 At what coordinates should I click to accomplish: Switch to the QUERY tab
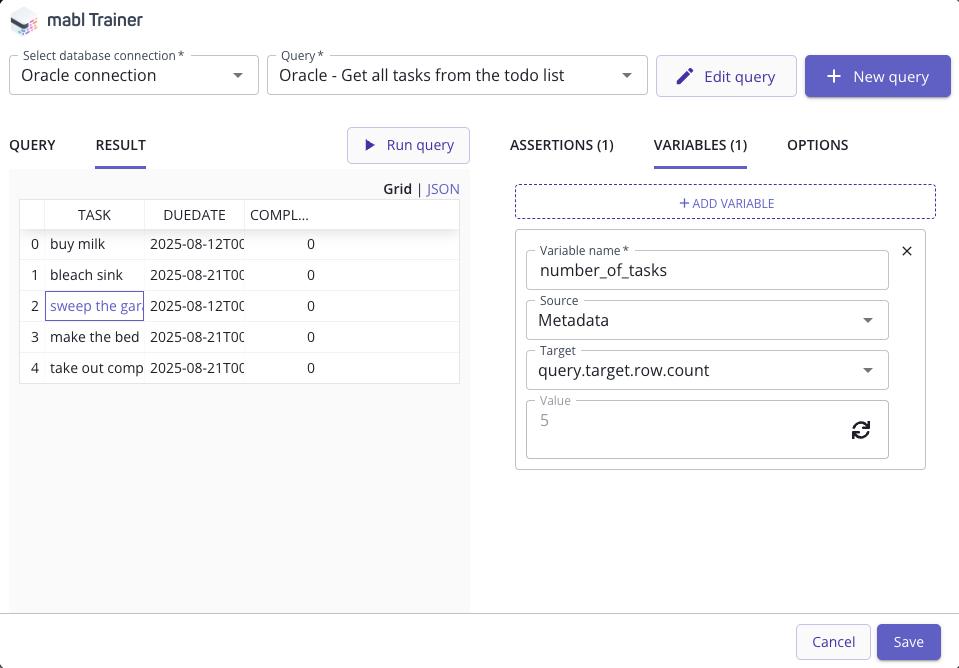click(32, 145)
